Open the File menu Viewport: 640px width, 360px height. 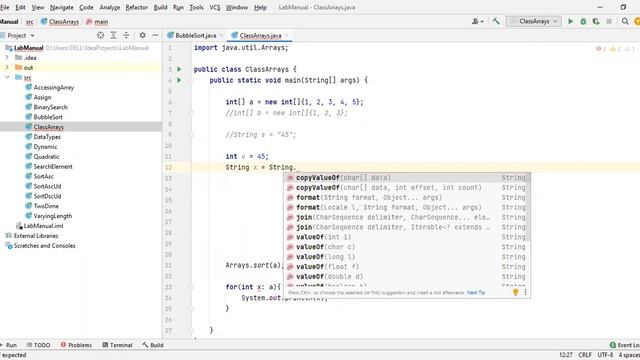4,7
